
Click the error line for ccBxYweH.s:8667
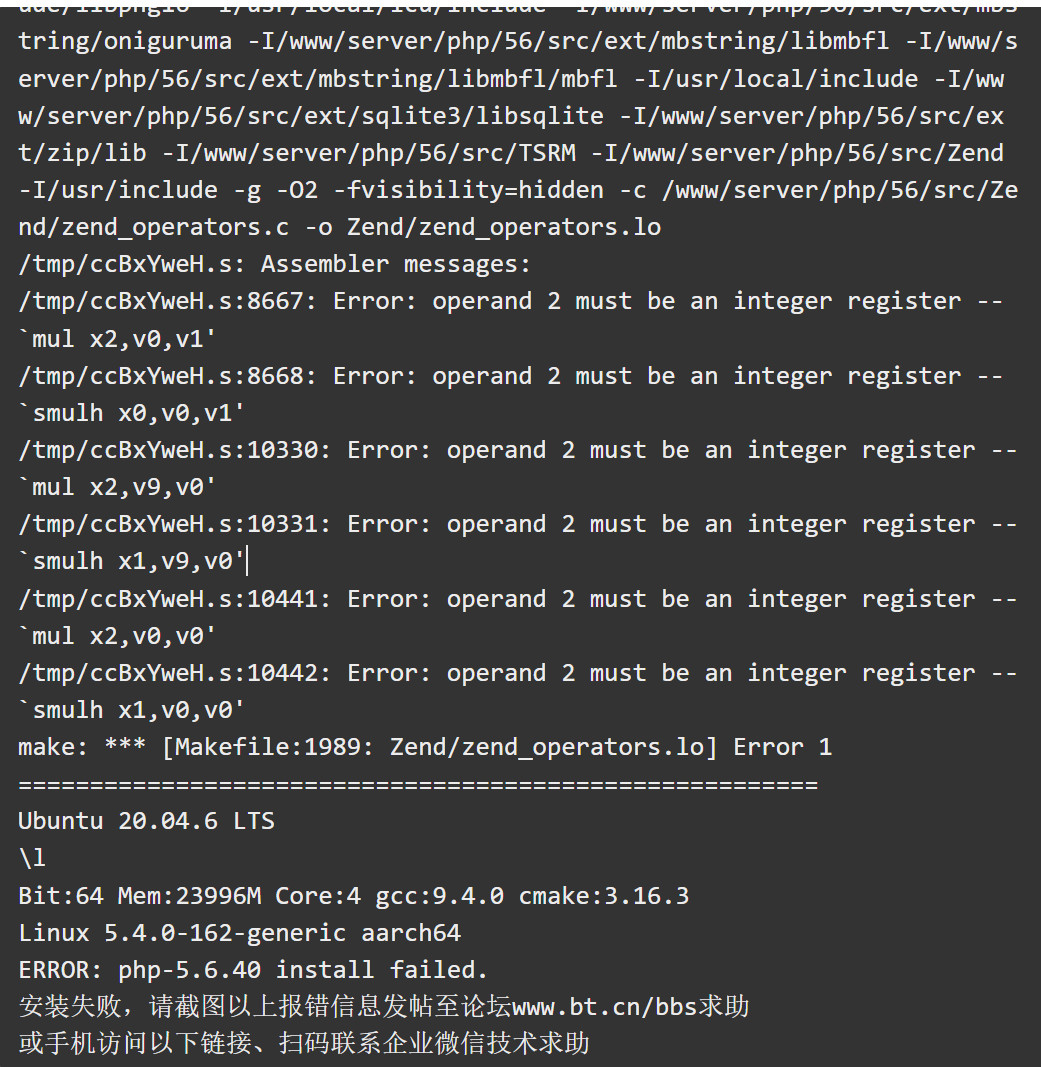point(510,301)
